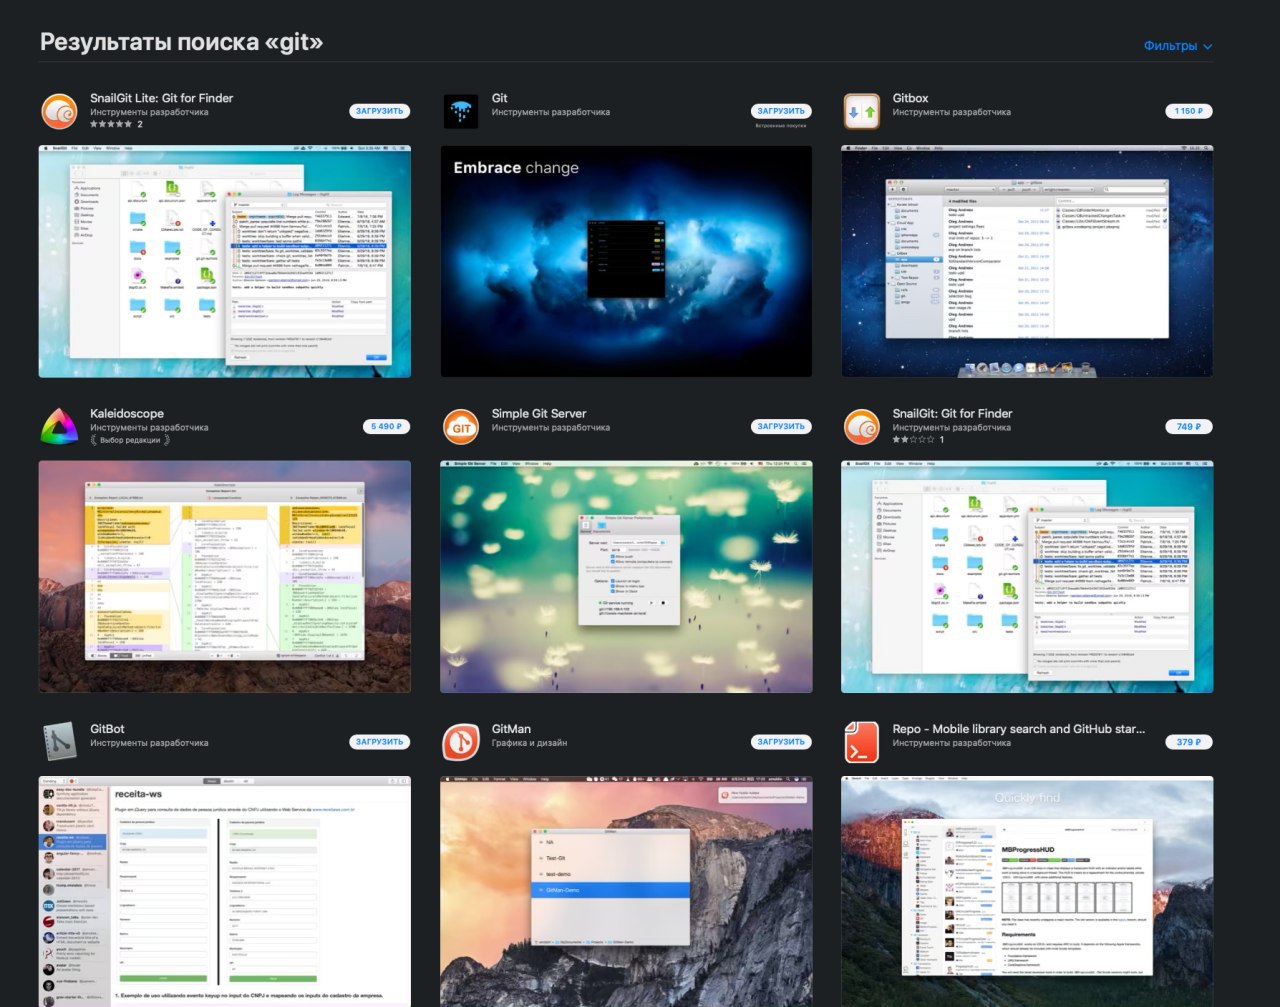Image resolution: width=1280 pixels, height=1007 pixels.
Task: Open SnailGit Lite: Git for Finder title
Action: (x=161, y=98)
